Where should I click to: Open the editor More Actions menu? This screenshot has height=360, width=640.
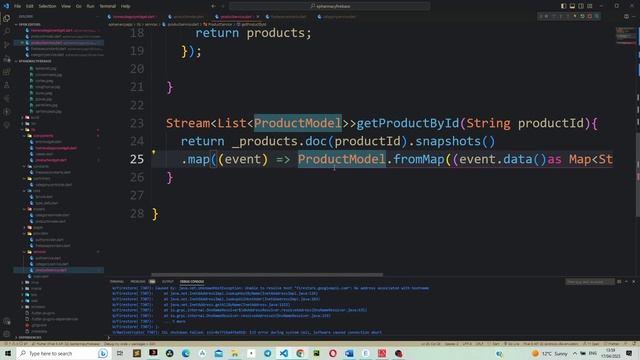coord(634,16)
